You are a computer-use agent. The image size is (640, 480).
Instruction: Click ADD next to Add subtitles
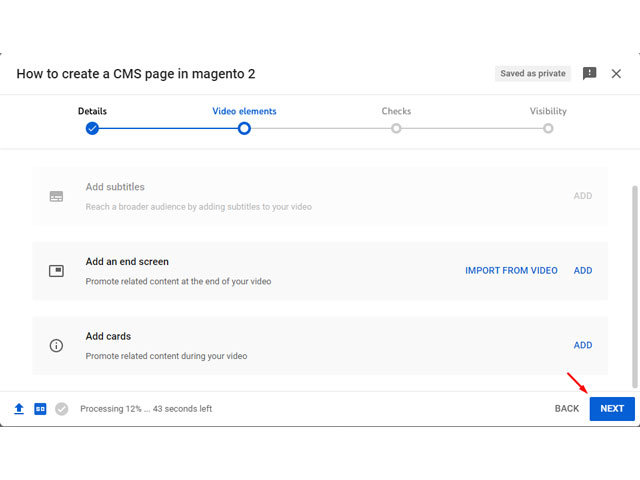pos(583,196)
